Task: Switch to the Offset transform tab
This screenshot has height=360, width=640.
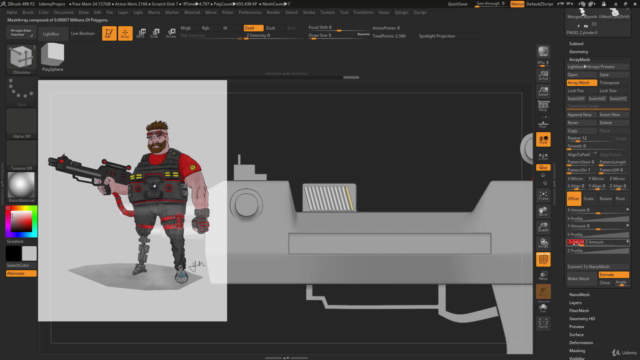Action: (x=573, y=199)
